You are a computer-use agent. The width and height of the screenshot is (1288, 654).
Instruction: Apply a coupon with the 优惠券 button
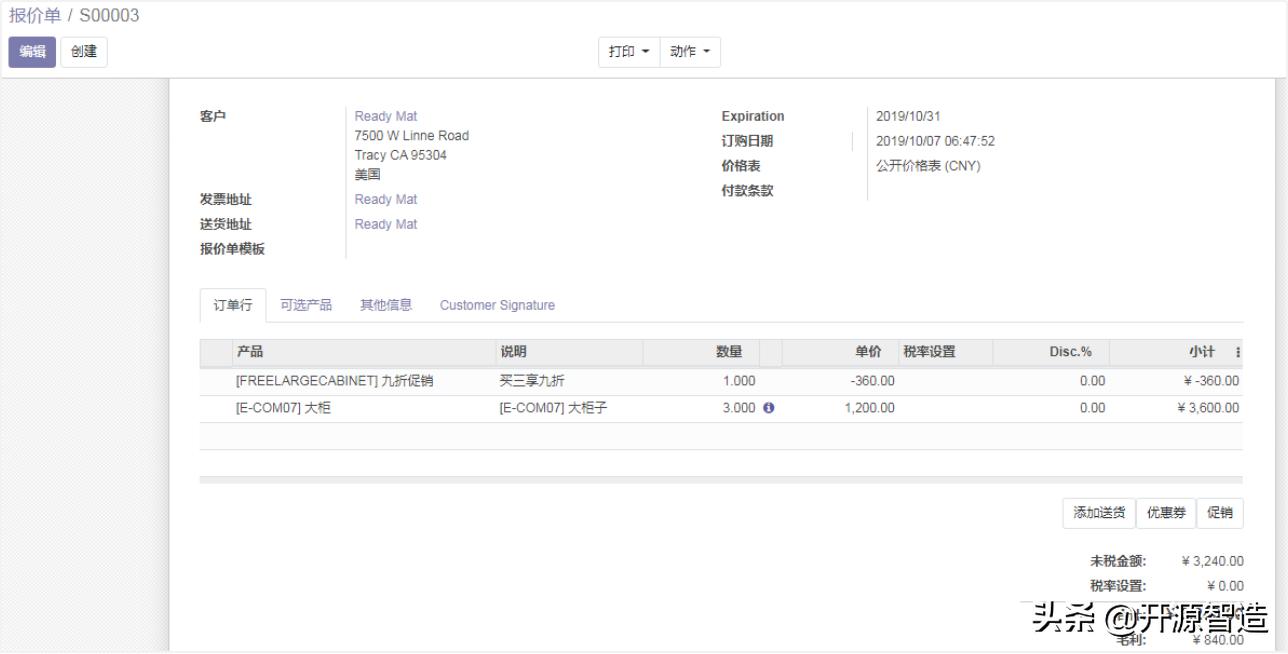[1166, 513]
